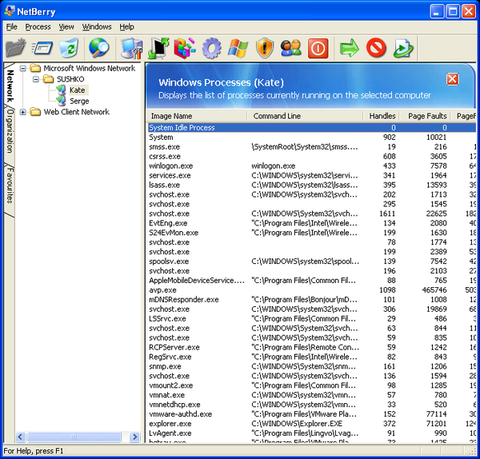Sort by Handles column header
This screenshot has width=480, height=459.
point(382,116)
